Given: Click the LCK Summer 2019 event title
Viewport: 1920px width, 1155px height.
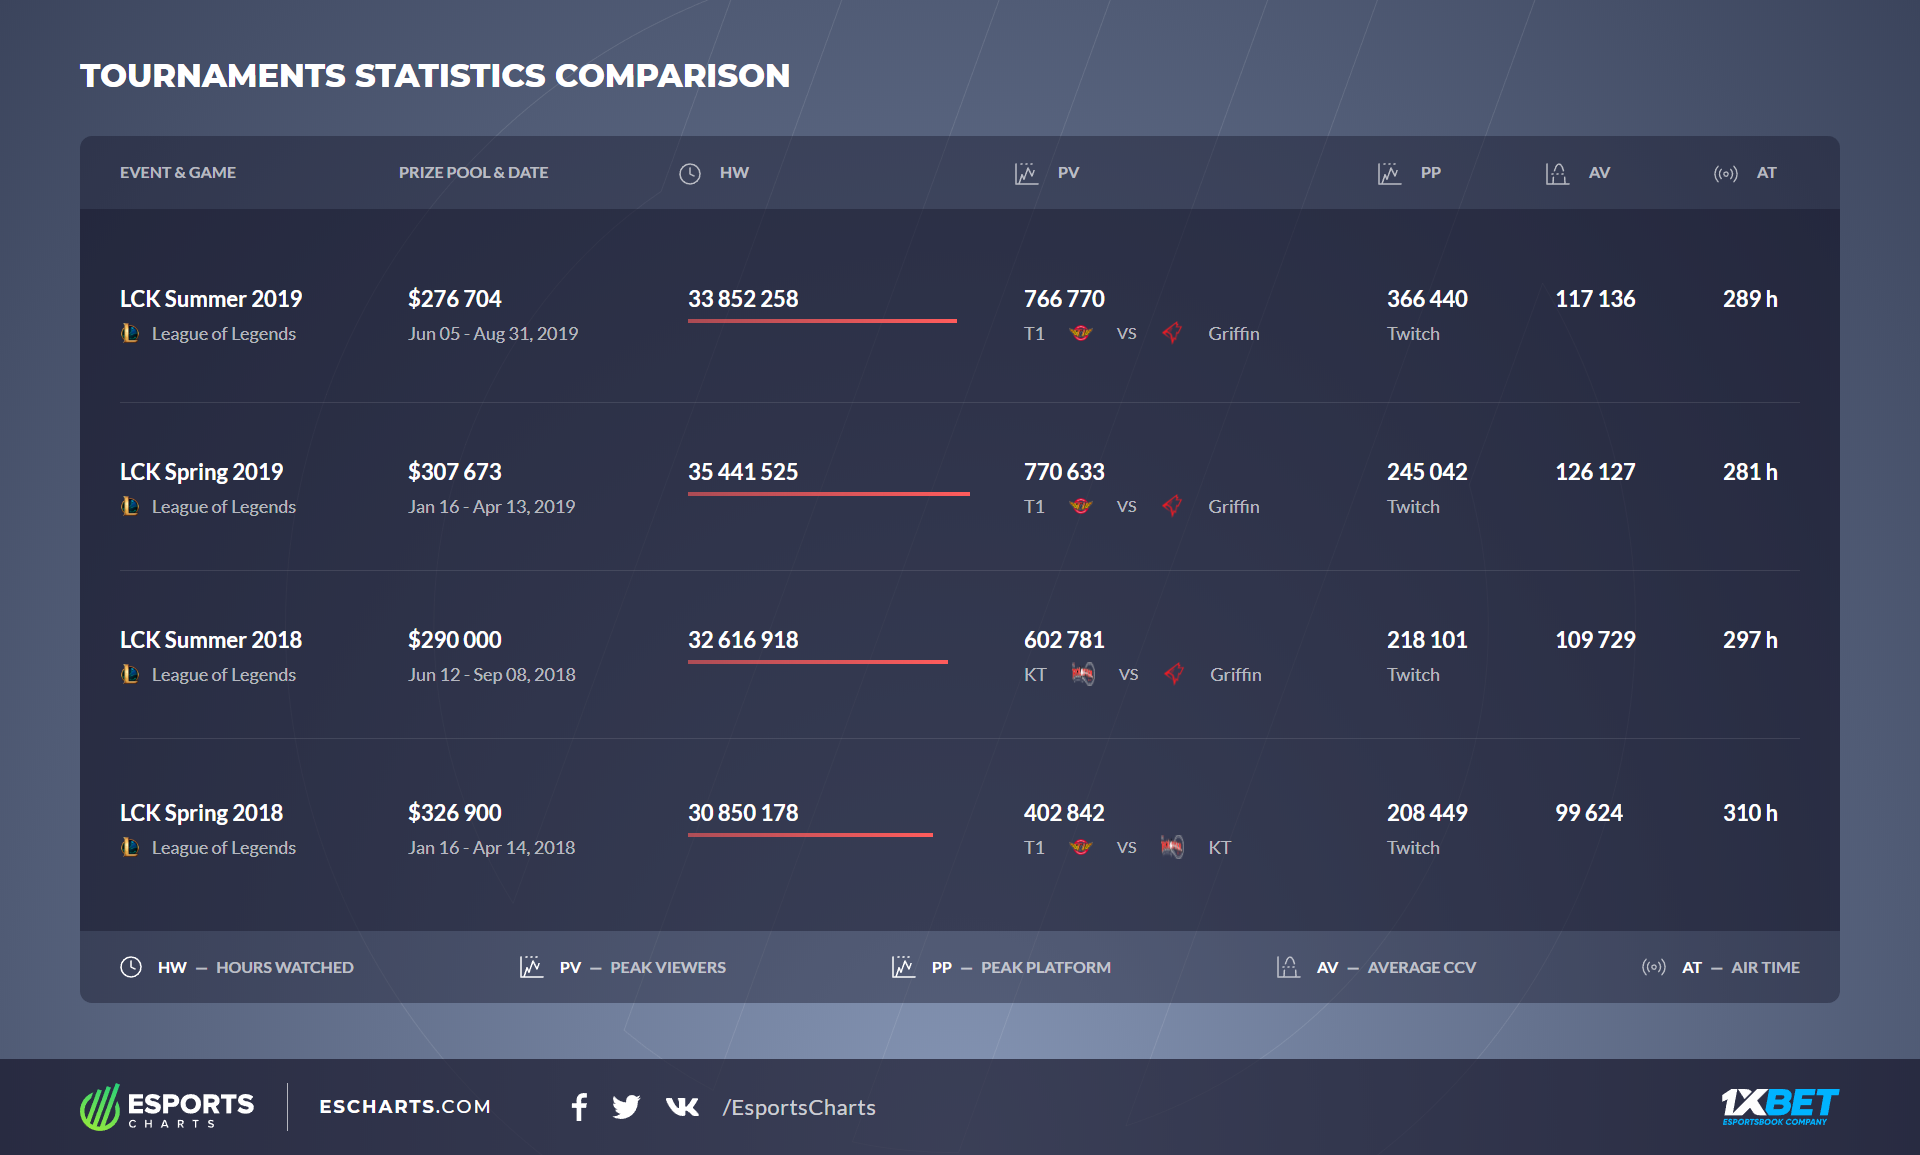Looking at the screenshot, I should coord(211,299).
